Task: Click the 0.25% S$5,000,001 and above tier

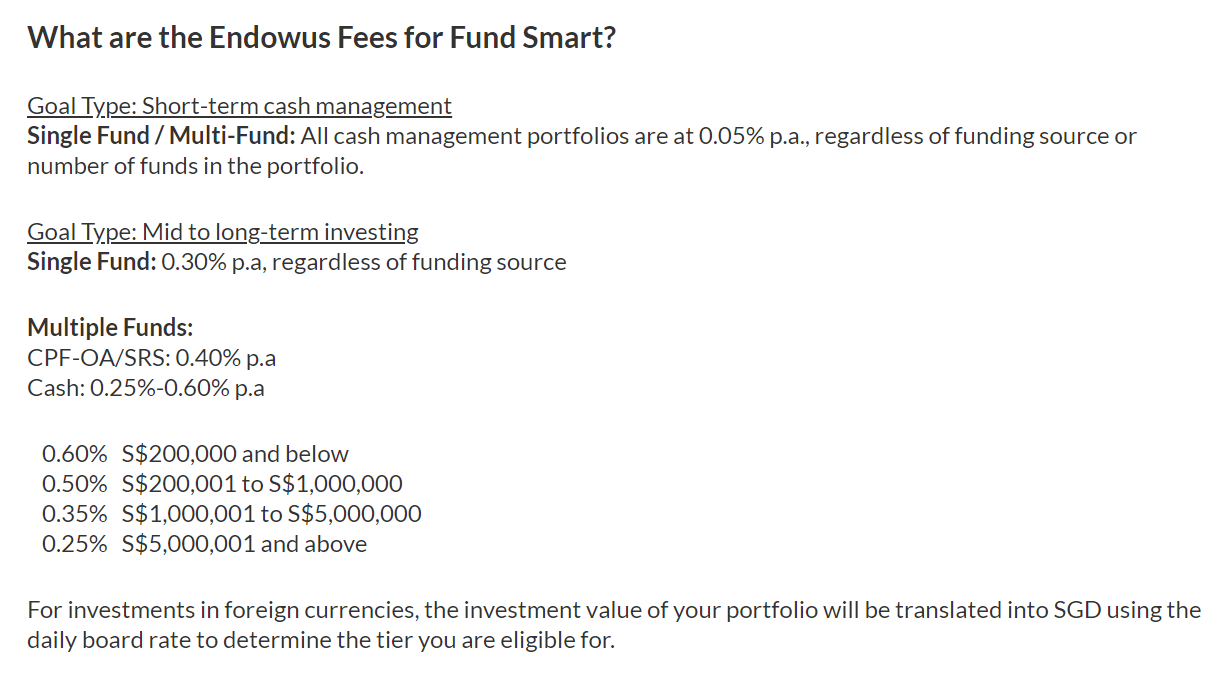Action: (x=204, y=544)
